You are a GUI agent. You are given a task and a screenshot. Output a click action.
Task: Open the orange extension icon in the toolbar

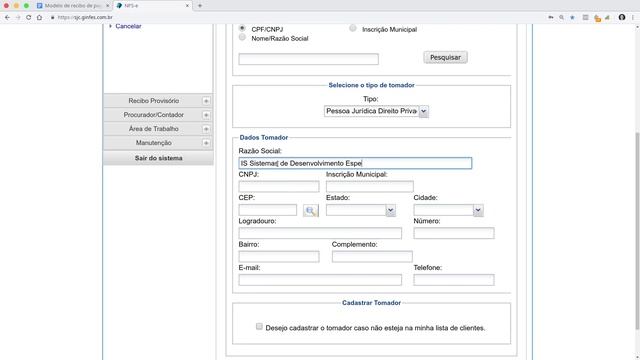(x=598, y=18)
